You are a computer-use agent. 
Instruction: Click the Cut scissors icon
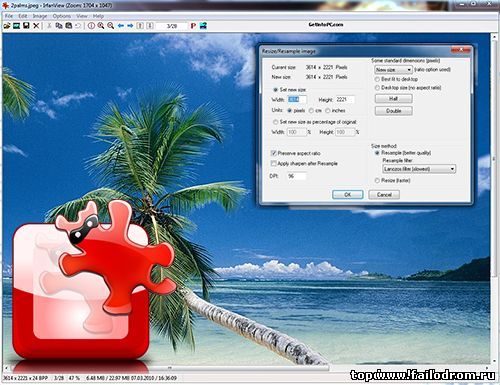coord(49,26)
